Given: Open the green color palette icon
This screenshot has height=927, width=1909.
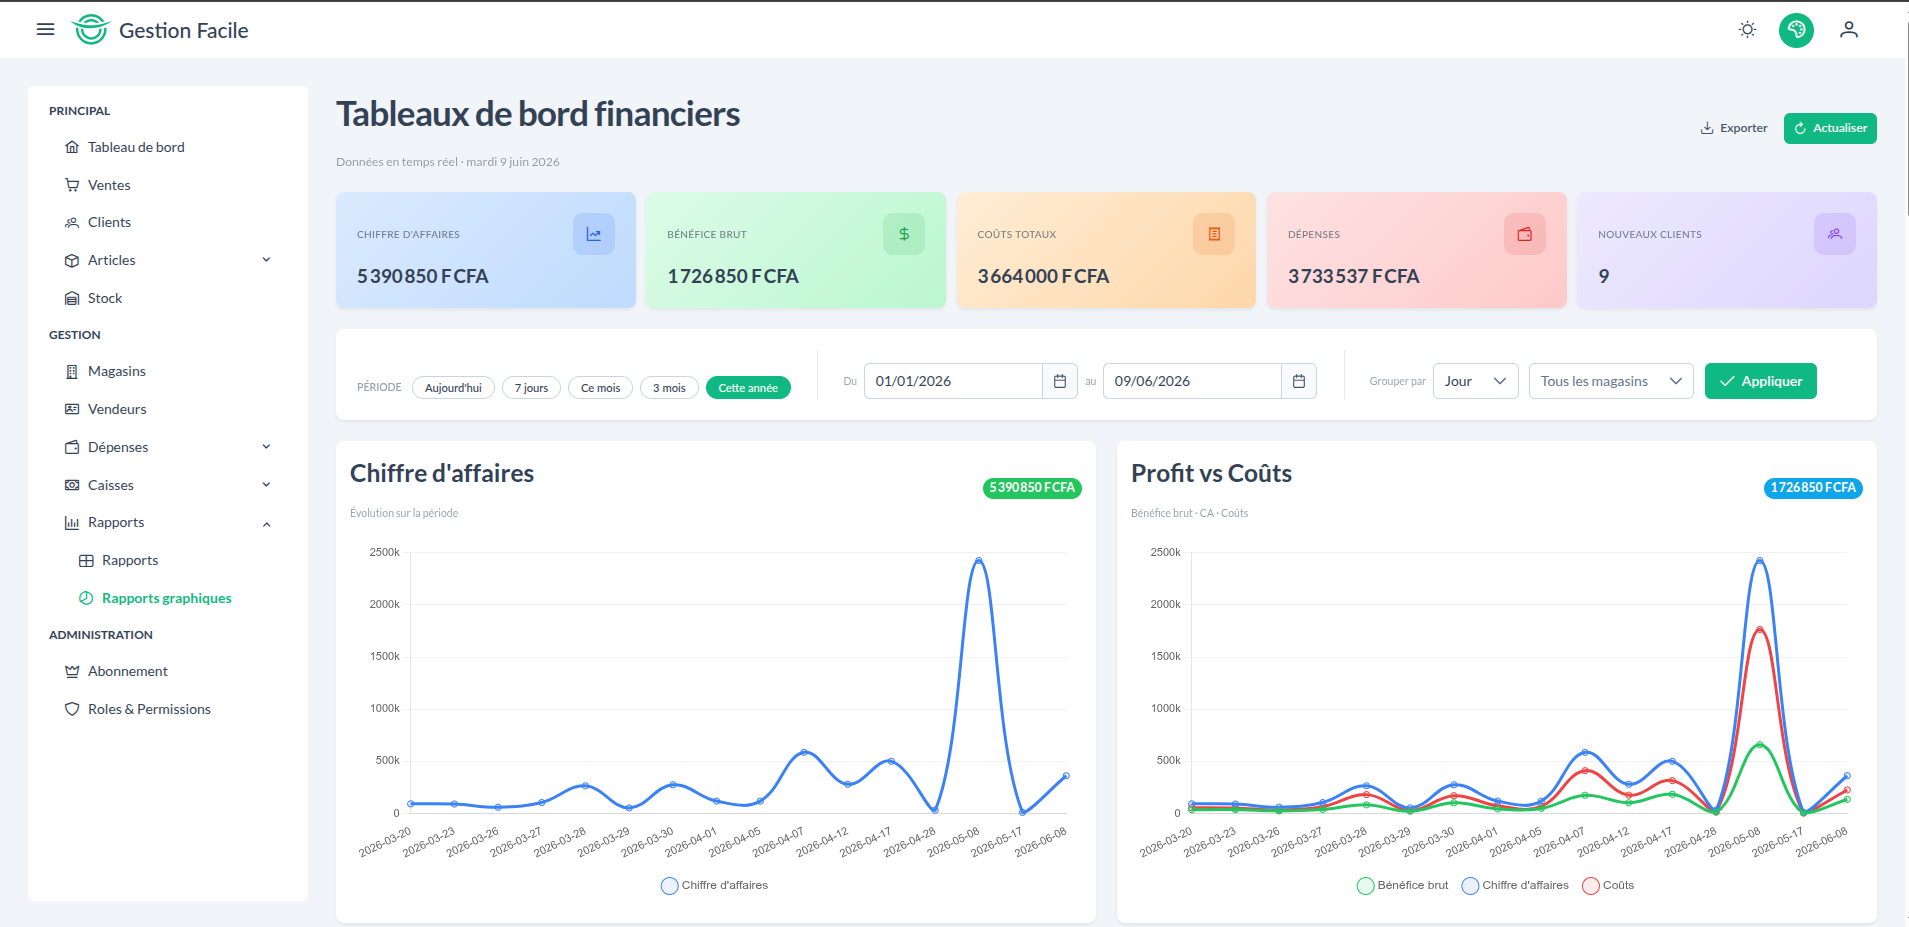Looking at the screenshot, I should tap(1796, 30).
